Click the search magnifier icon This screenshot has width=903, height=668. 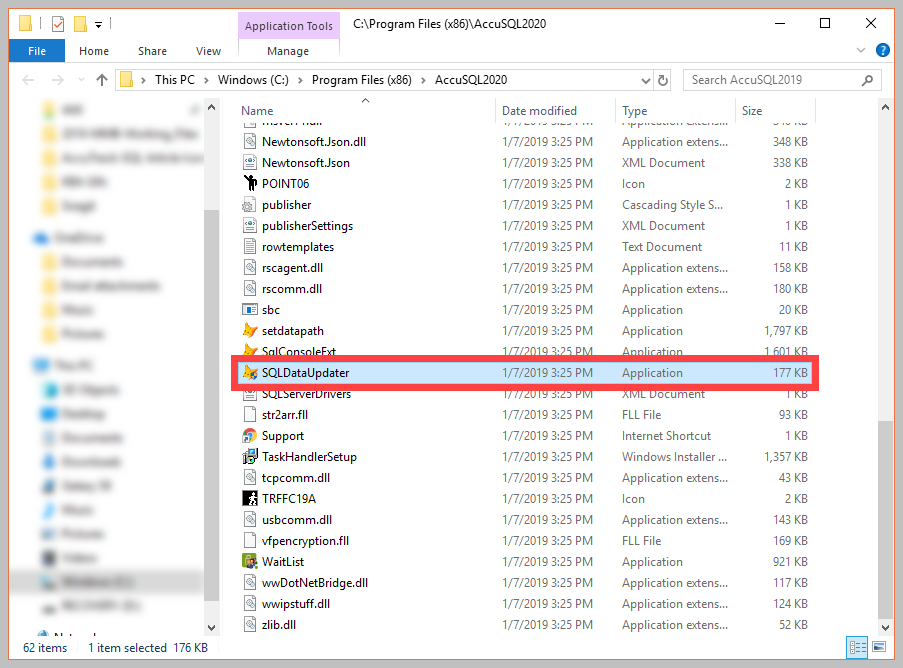pos(867,80)
